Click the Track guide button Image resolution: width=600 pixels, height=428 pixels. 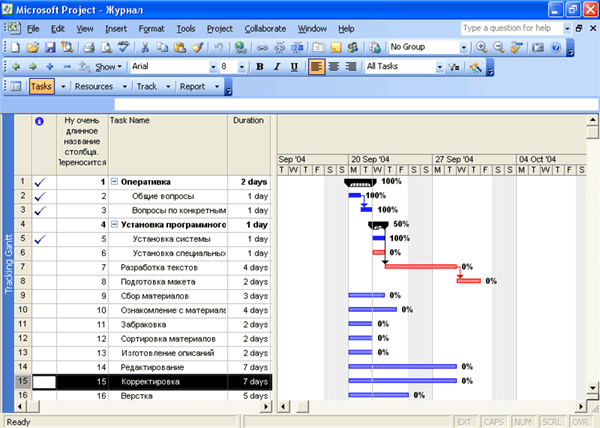tap(147, 86)
